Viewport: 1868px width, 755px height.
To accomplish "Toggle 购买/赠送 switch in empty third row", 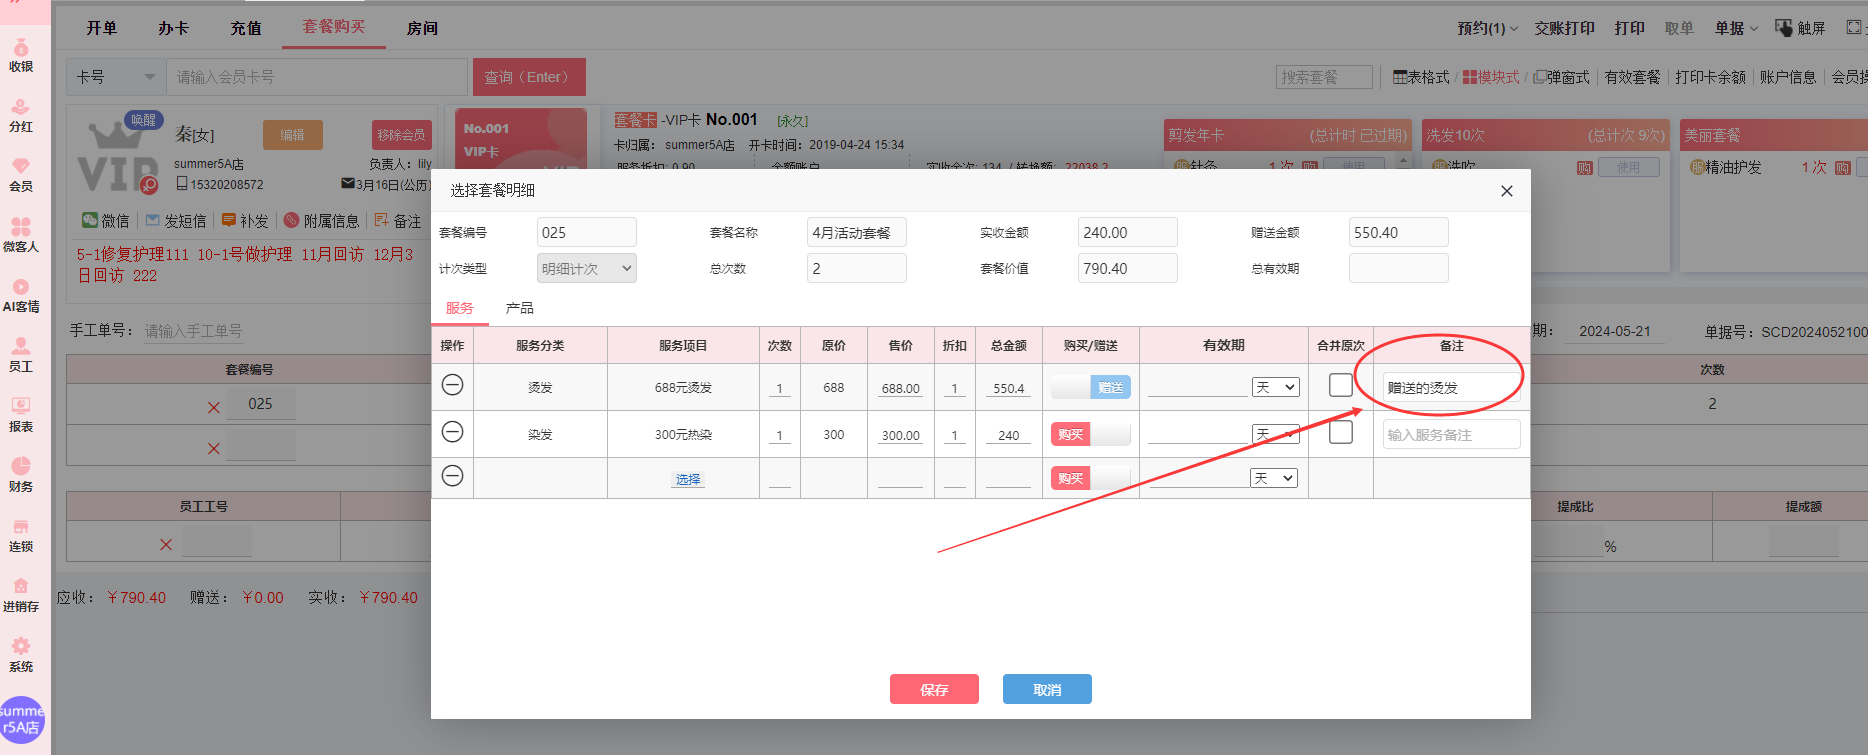I will [1090, 478].
